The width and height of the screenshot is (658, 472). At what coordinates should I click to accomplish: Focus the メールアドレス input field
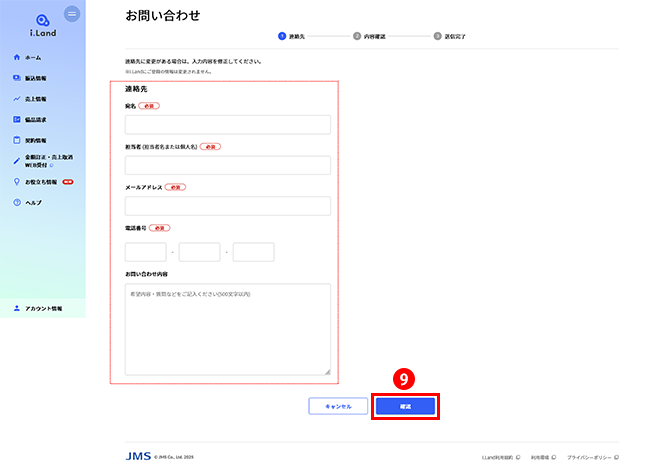coord(228,206)
